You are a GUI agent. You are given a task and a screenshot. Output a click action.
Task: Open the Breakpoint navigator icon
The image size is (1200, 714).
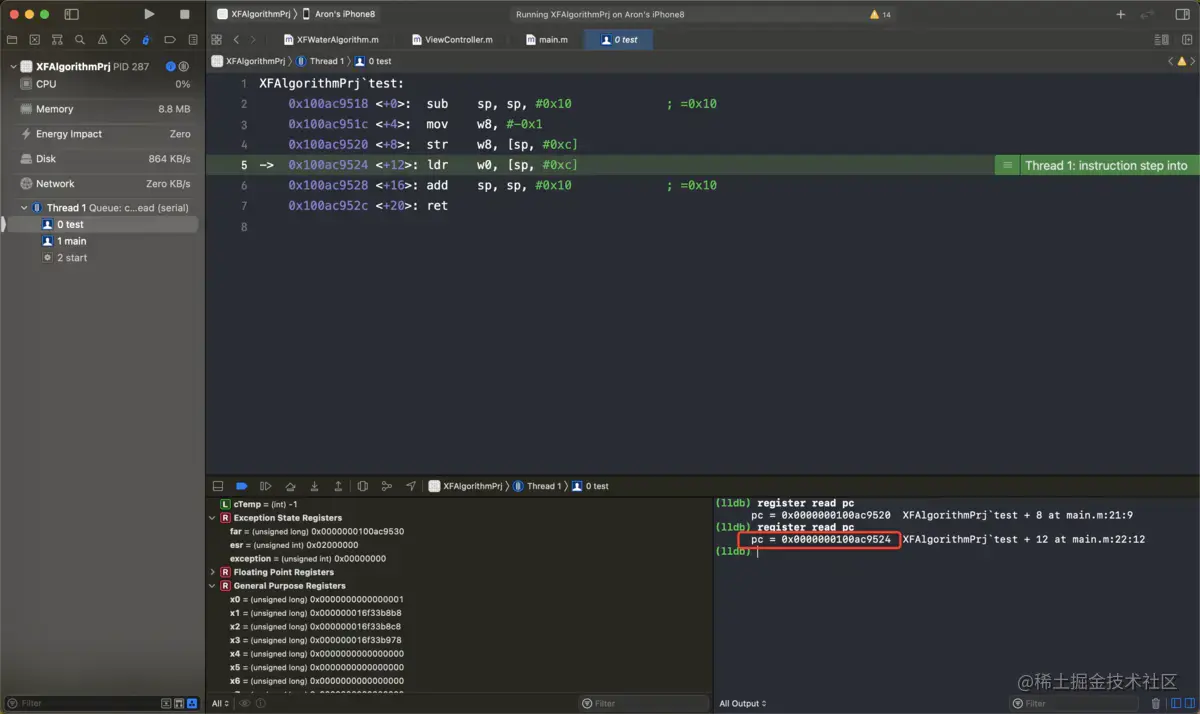click(170, 40)
